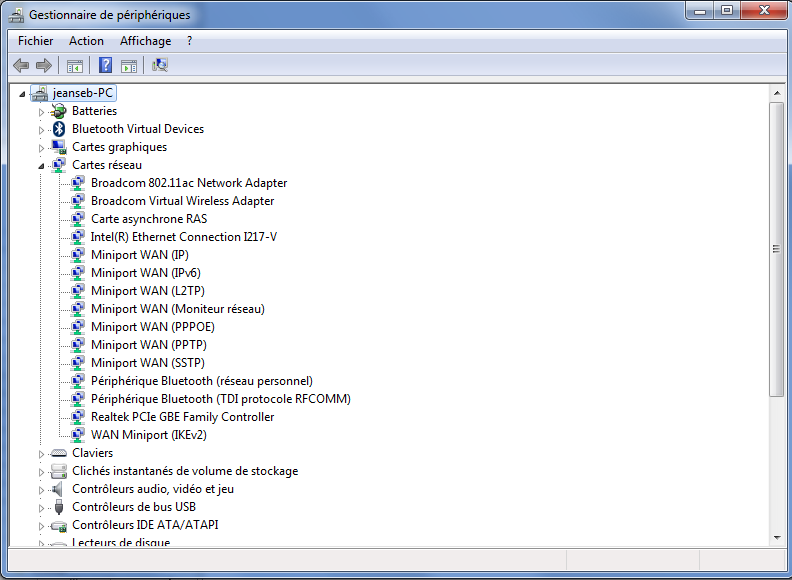Select Miniport WAN (SSTP) entry
Image resolution: width=792 pixels, height=580 pixels.
point(147,363)
